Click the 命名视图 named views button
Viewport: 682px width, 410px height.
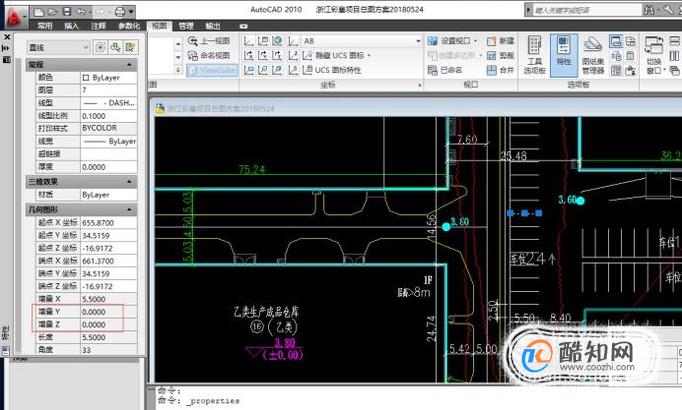209,55
